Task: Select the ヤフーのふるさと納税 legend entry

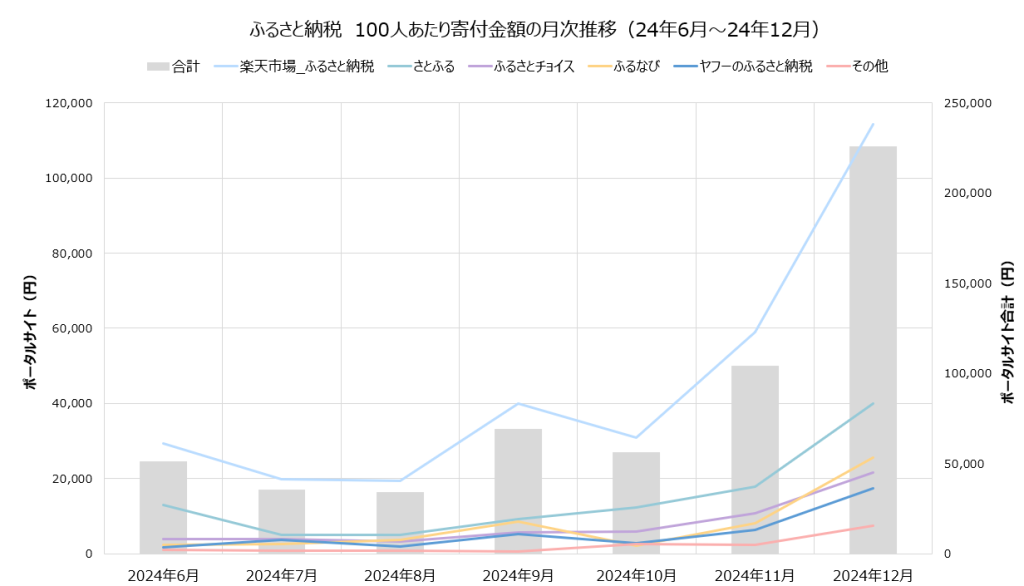Action: tap(743, 66)
